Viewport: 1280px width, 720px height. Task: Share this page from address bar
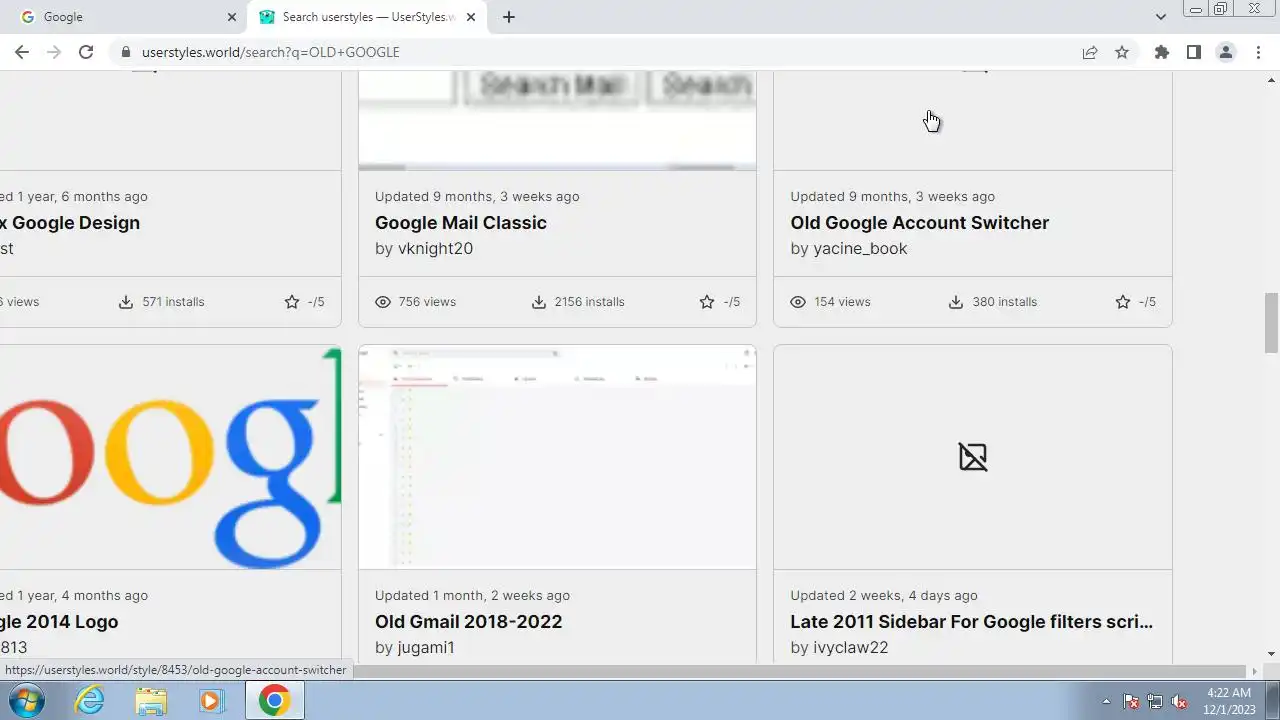(x=1090, y=52)
